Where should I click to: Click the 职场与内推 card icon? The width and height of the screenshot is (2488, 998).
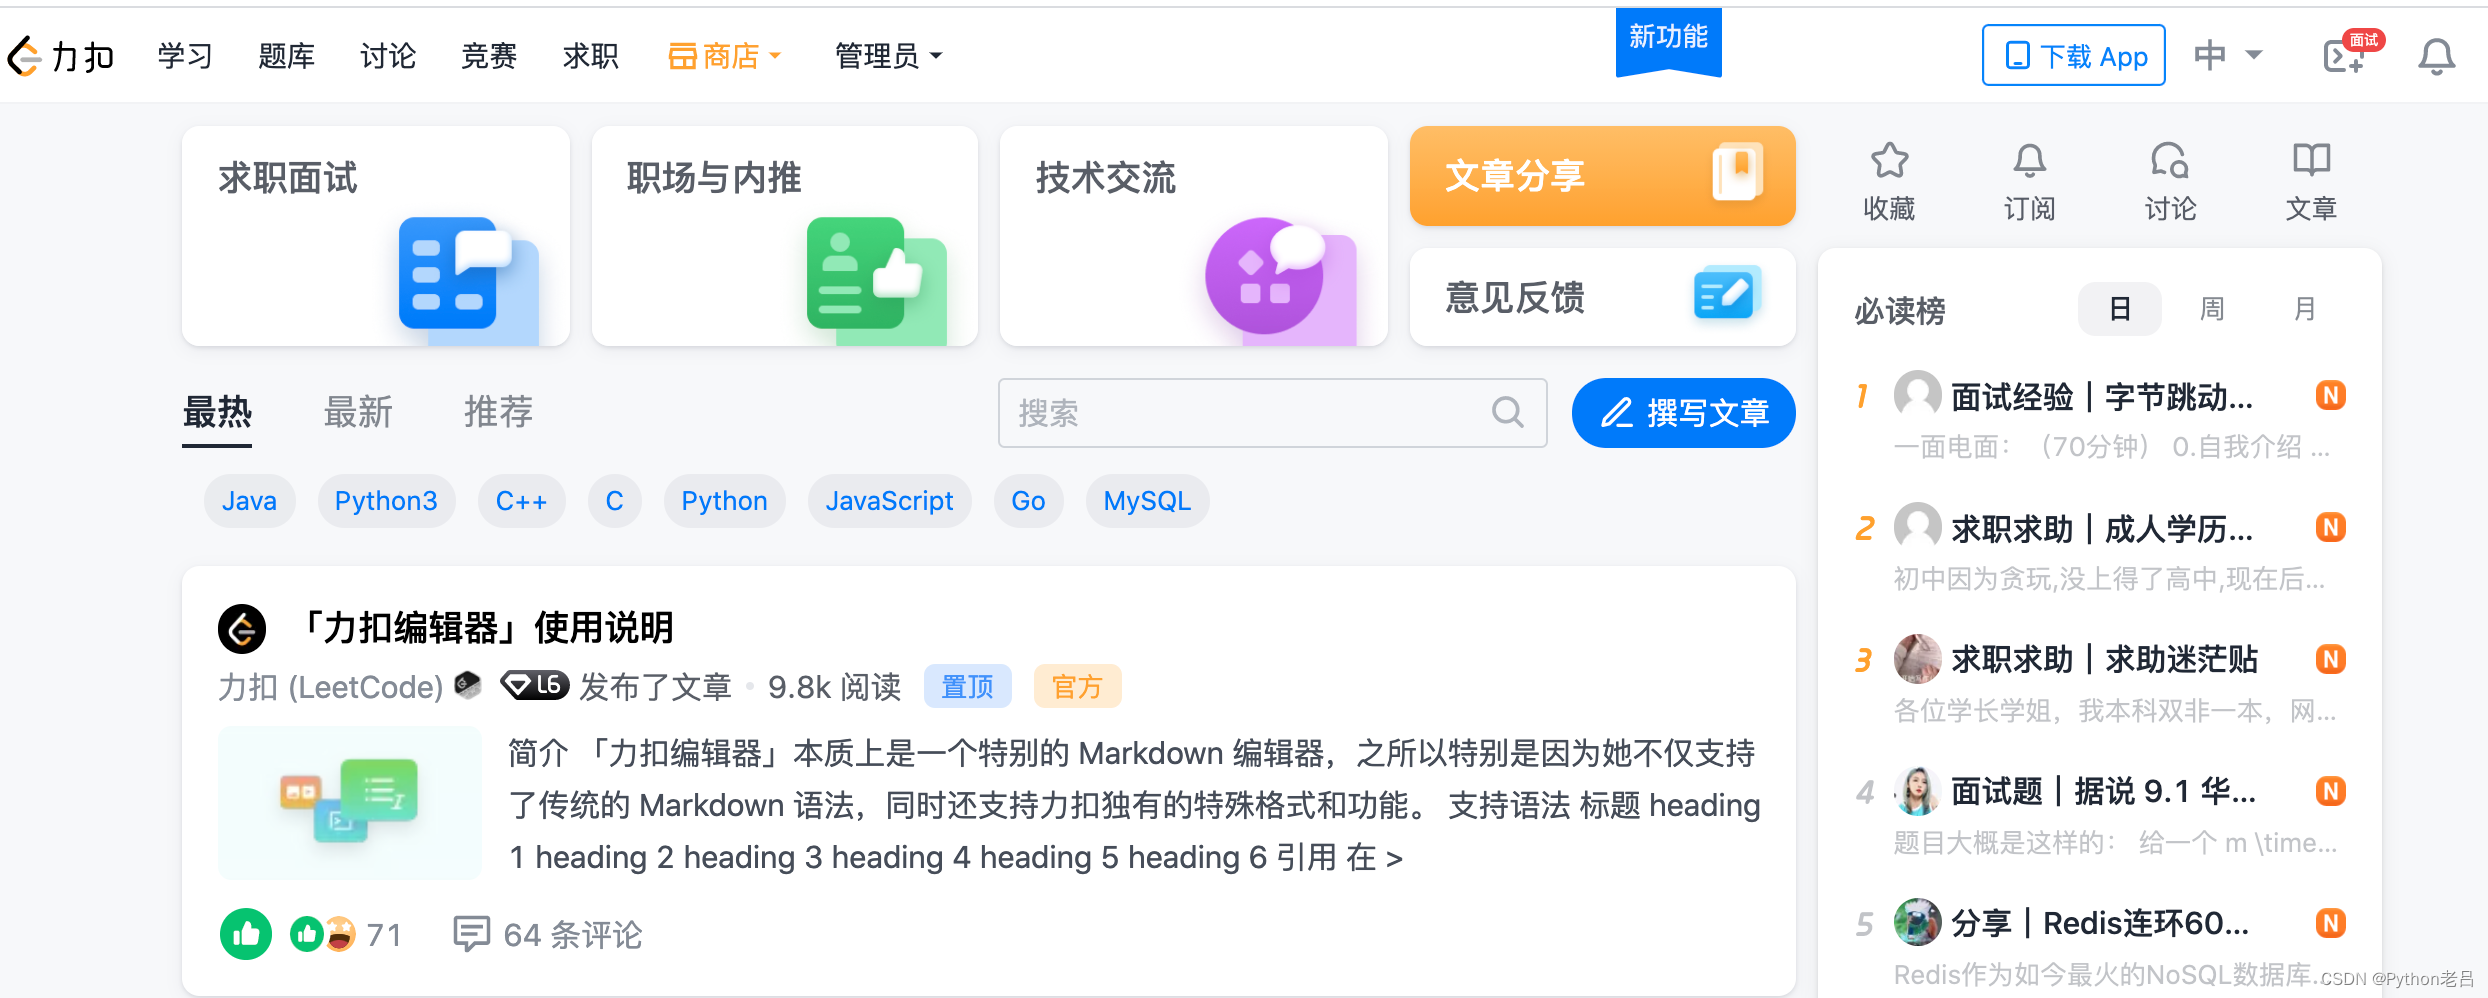click(876, 279)
